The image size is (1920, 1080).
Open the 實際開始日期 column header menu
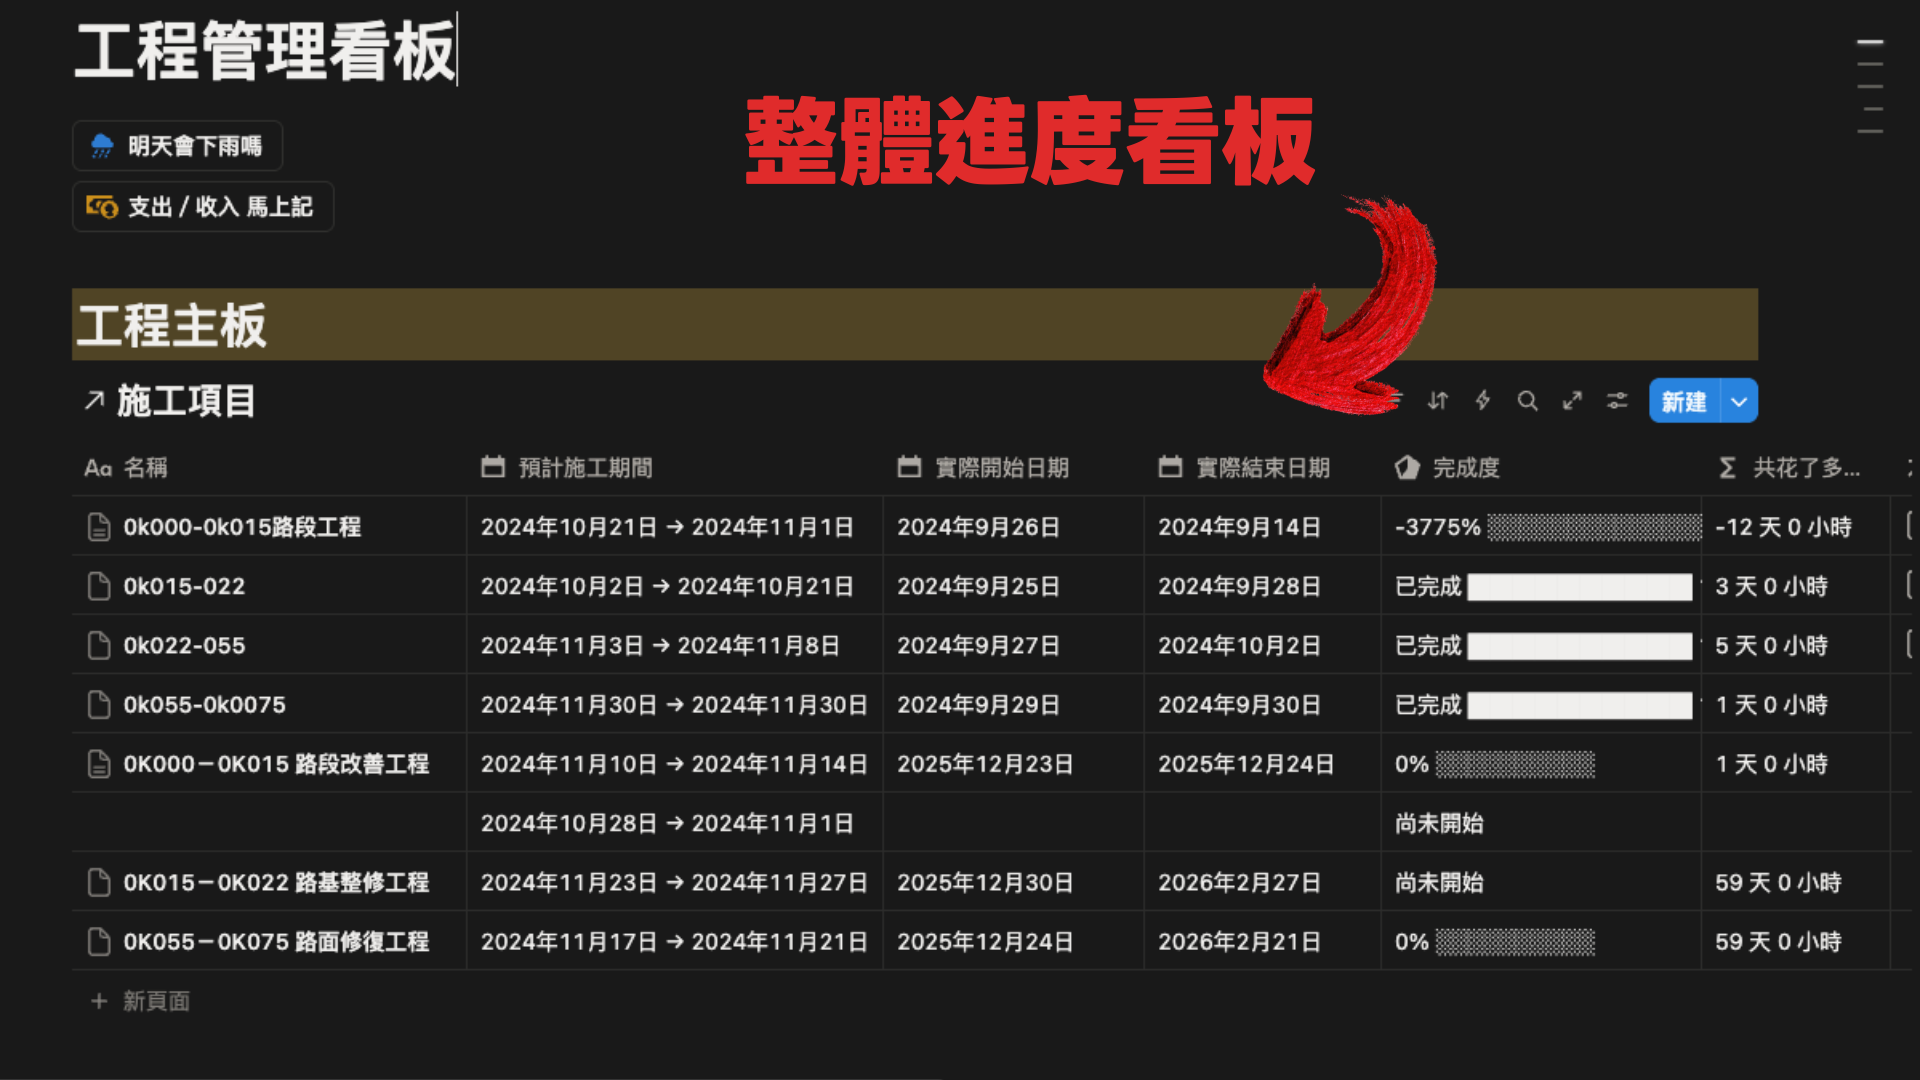pos(1001,468)
